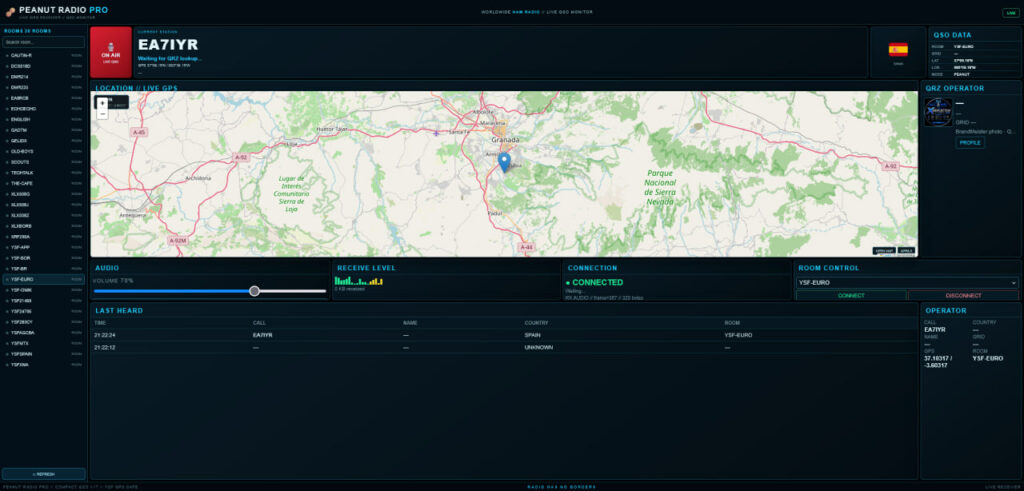Click the red ON AIR microphone icon
The height and width of the screenshot is (491, 1024).
coord(110,47)
